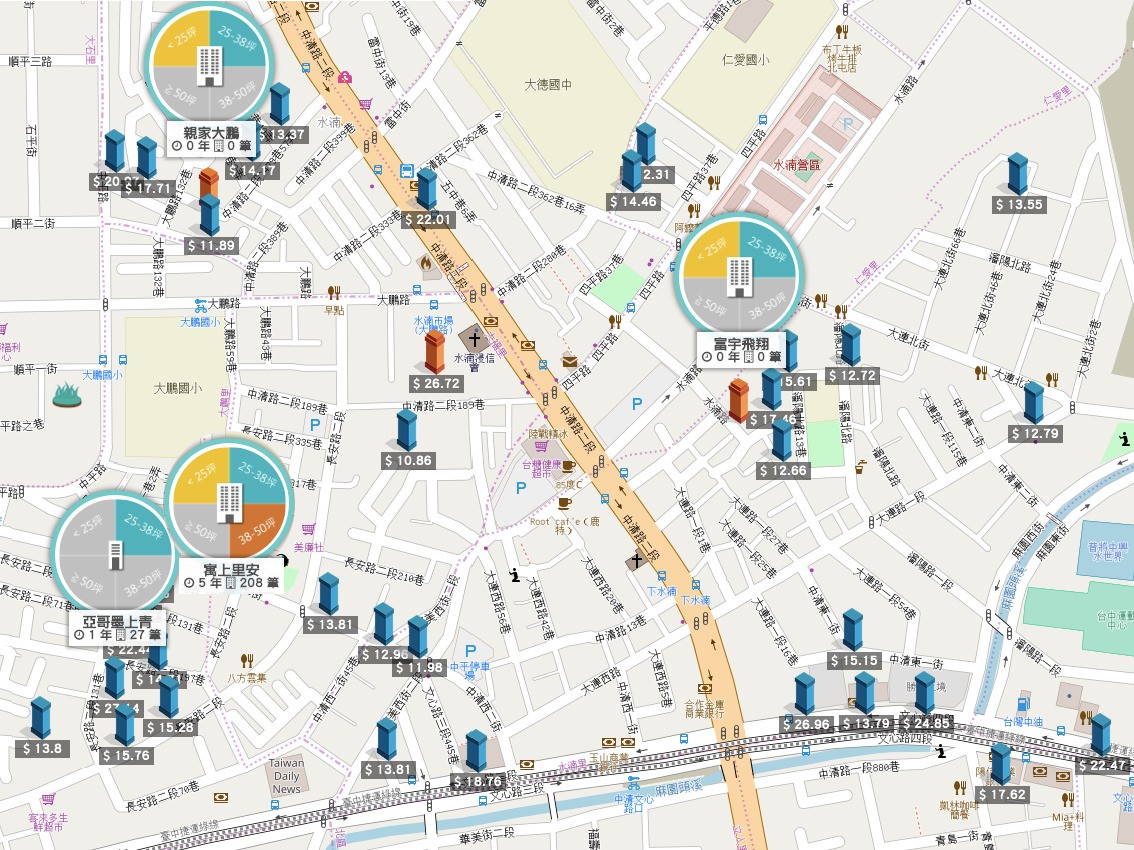The height and width of the screenshot is (850, 1134).
Task: Click the gas pump icon at 台灣中油
Action: click(1023, 703)
